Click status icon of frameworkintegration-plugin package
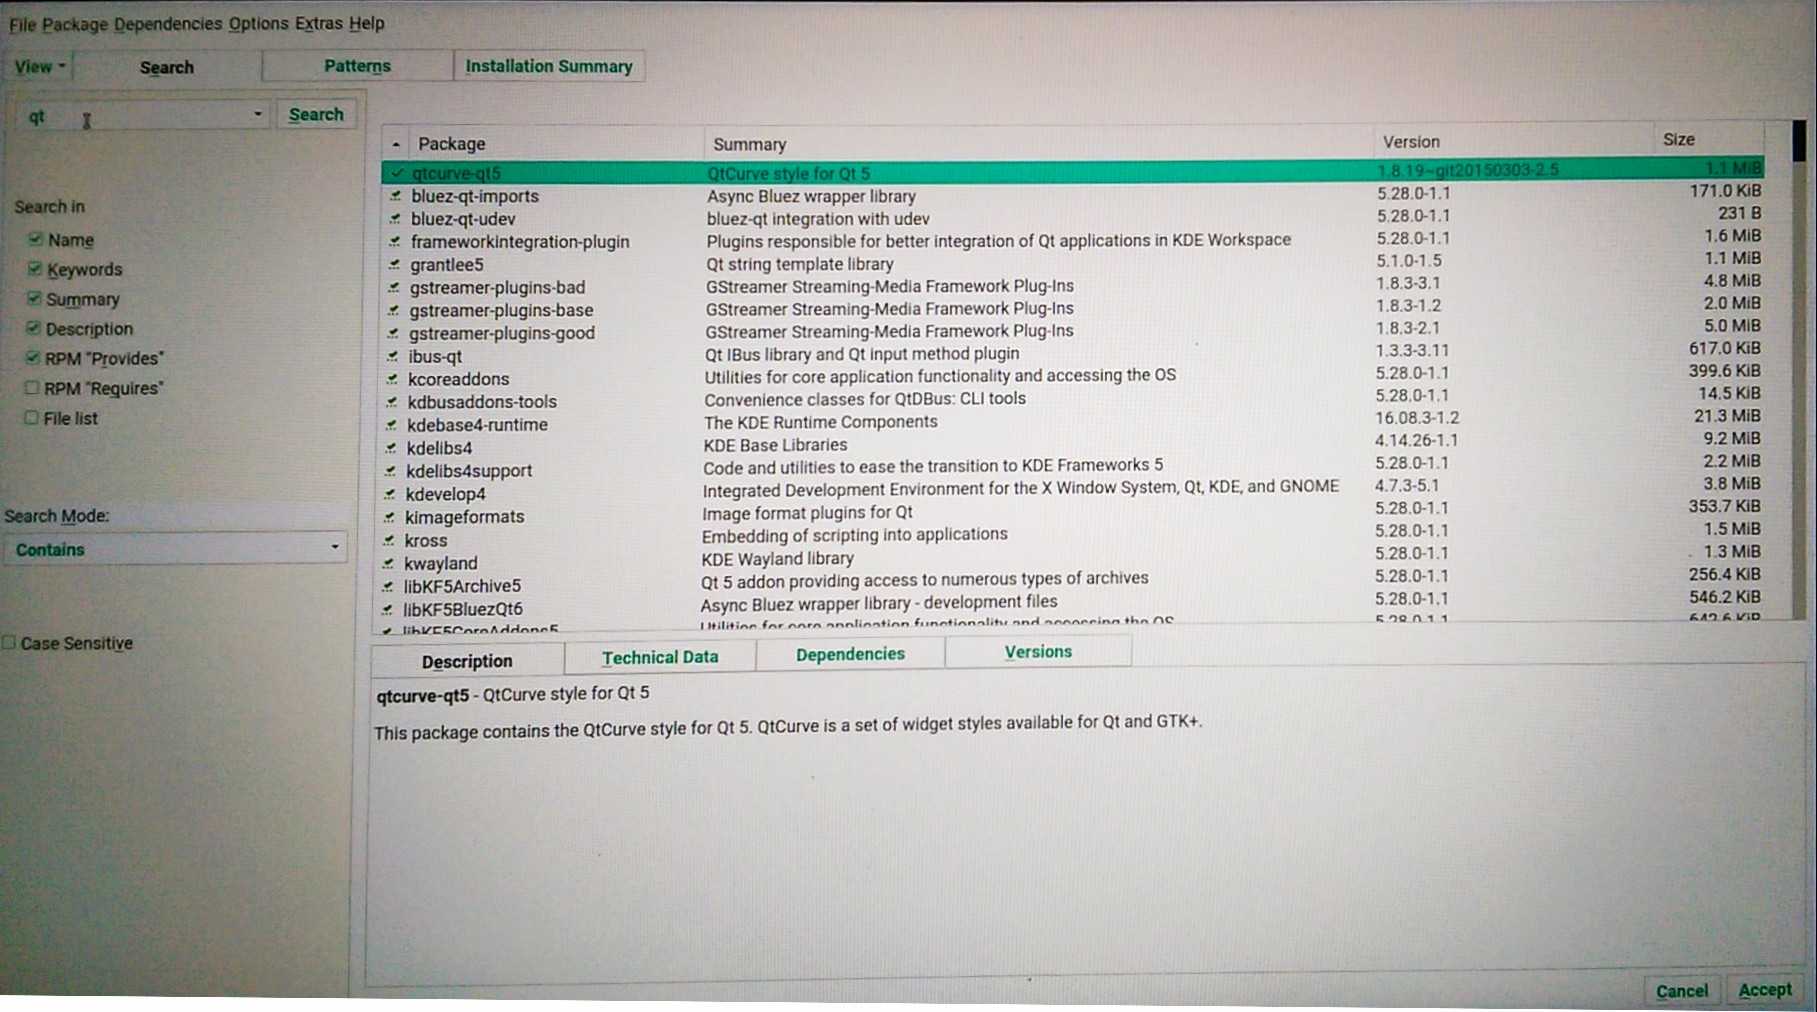The height and width of the screenshot is (1012, 1817). [395, 242]
